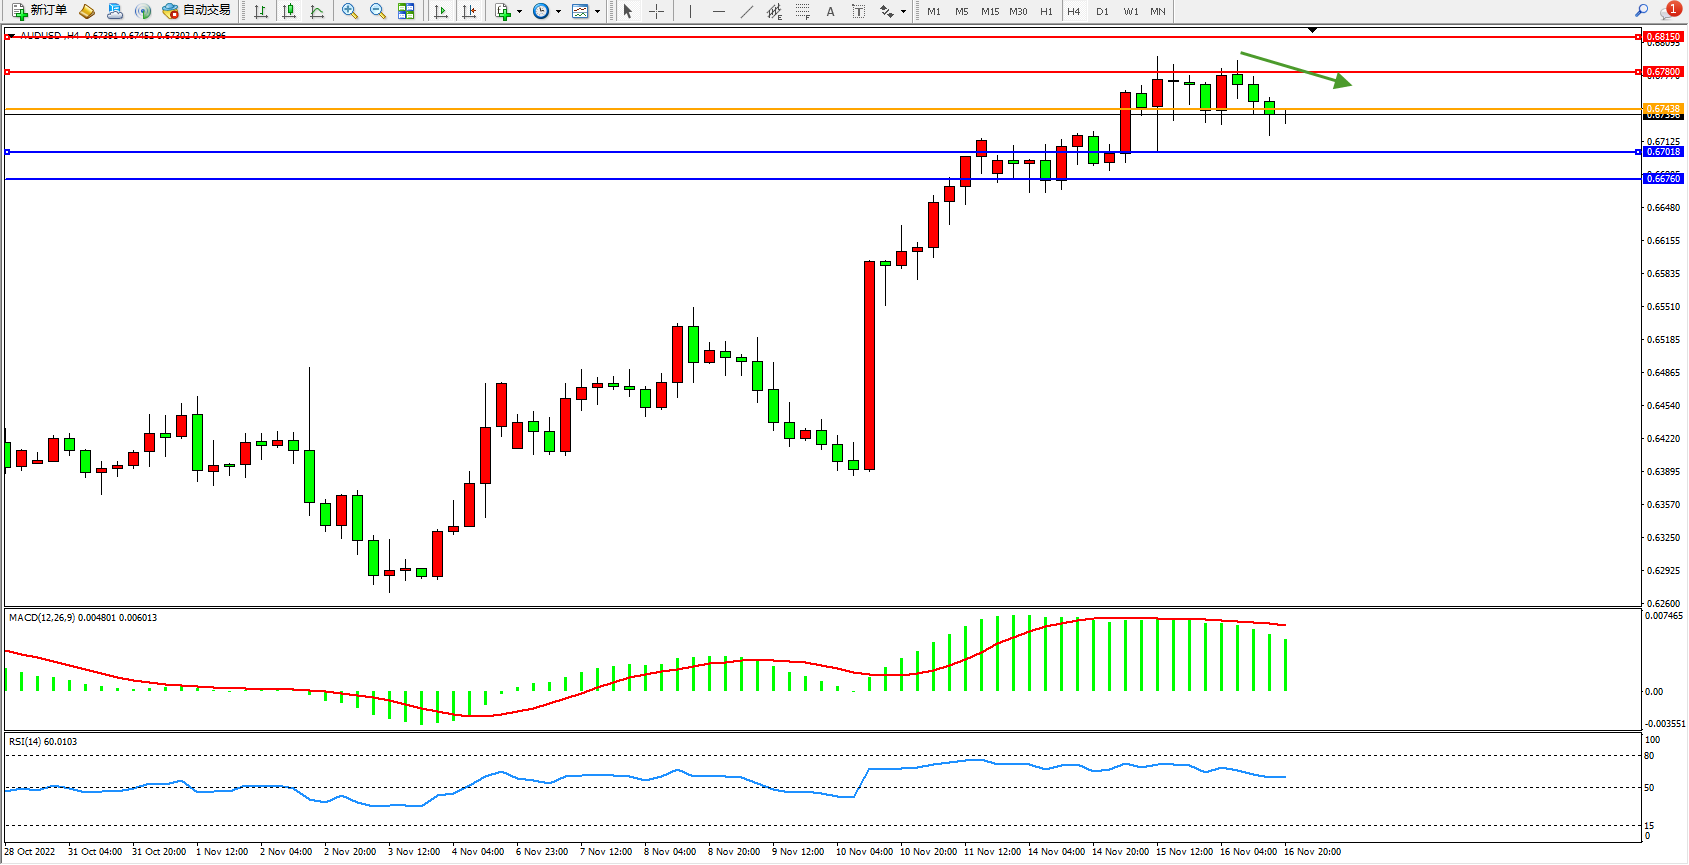Switch to line chart mode

coord(317,11)
